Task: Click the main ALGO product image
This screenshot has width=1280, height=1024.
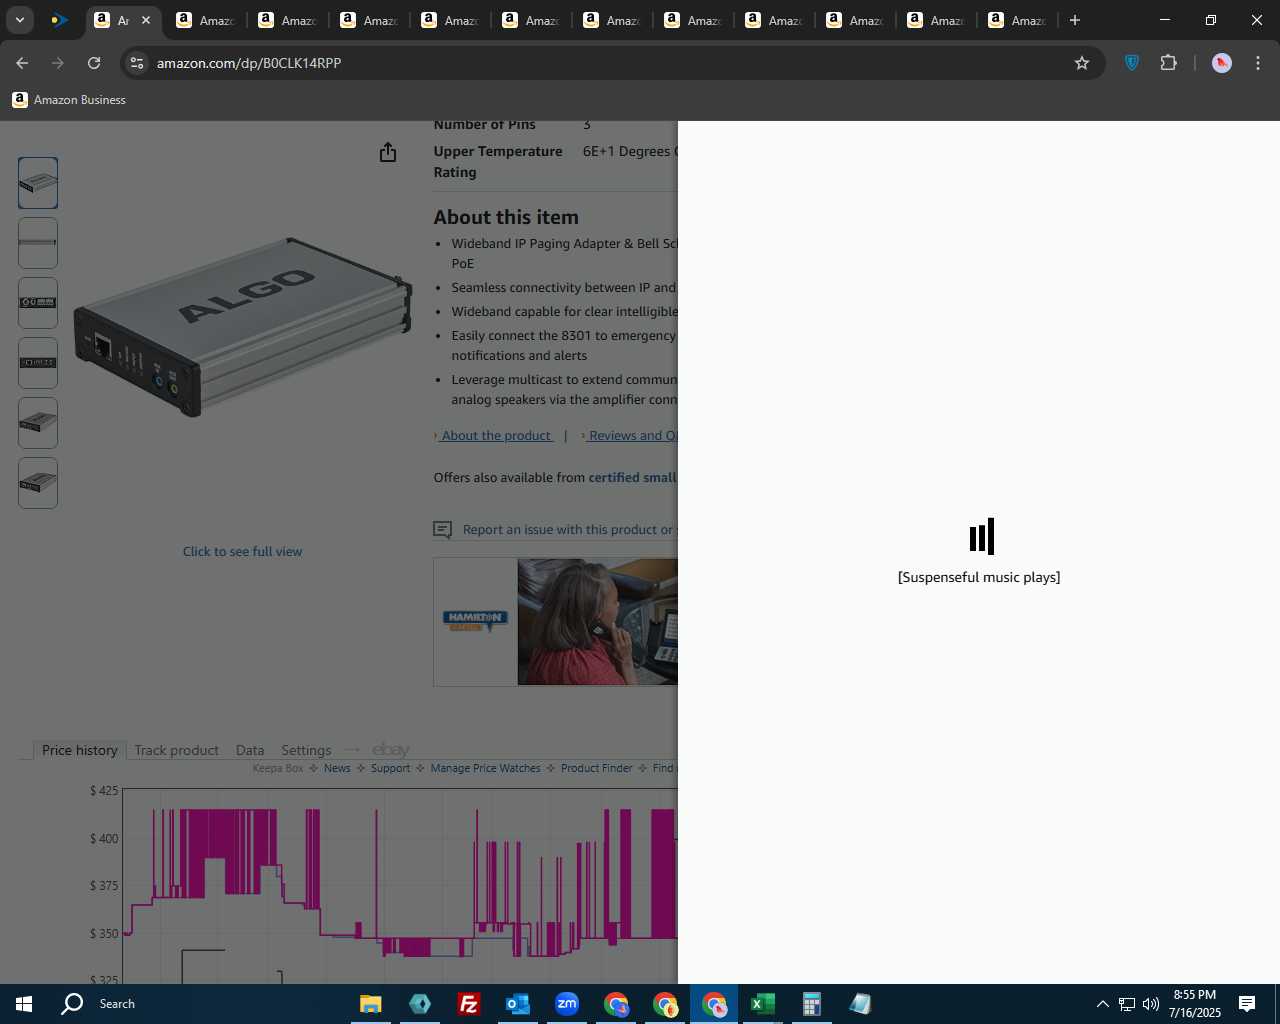Action: click(x=242, y=327)
